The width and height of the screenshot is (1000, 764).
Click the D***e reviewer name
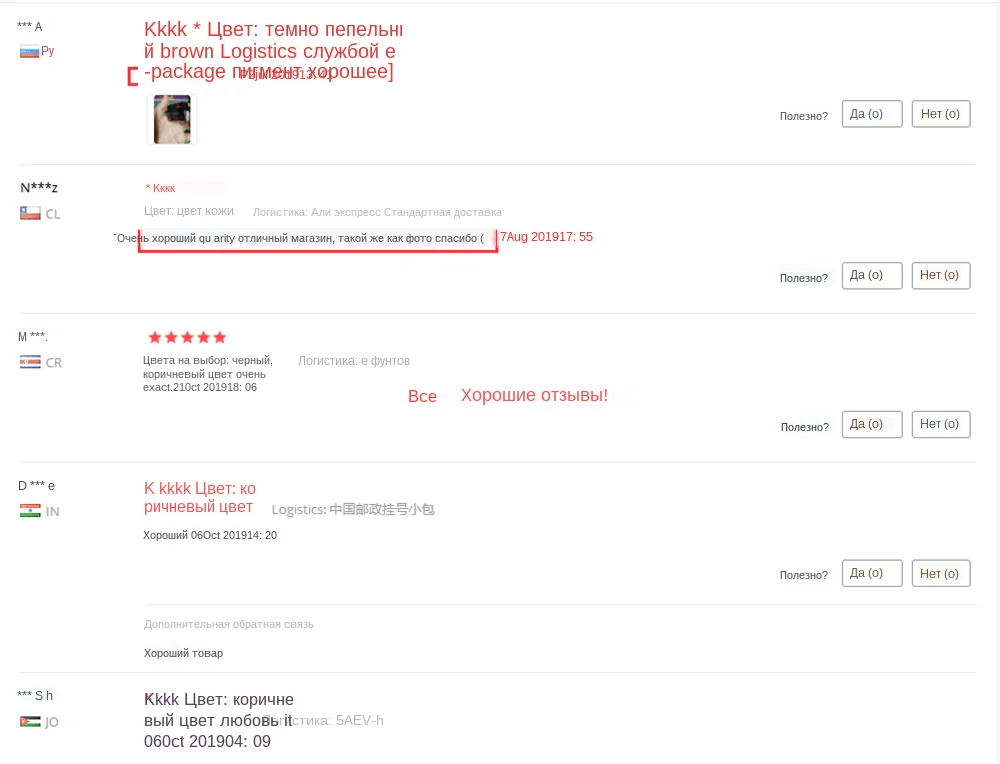[x=36, y=485]
